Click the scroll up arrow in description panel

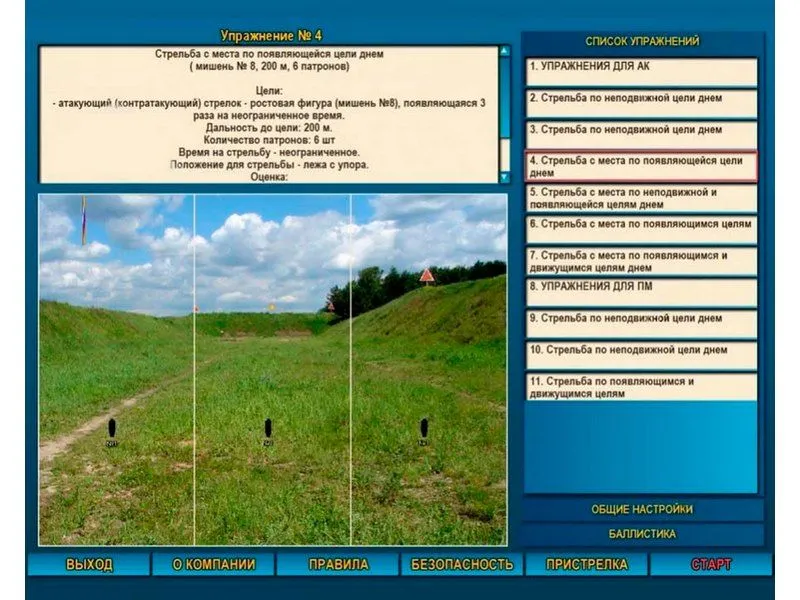click(504, 51)
